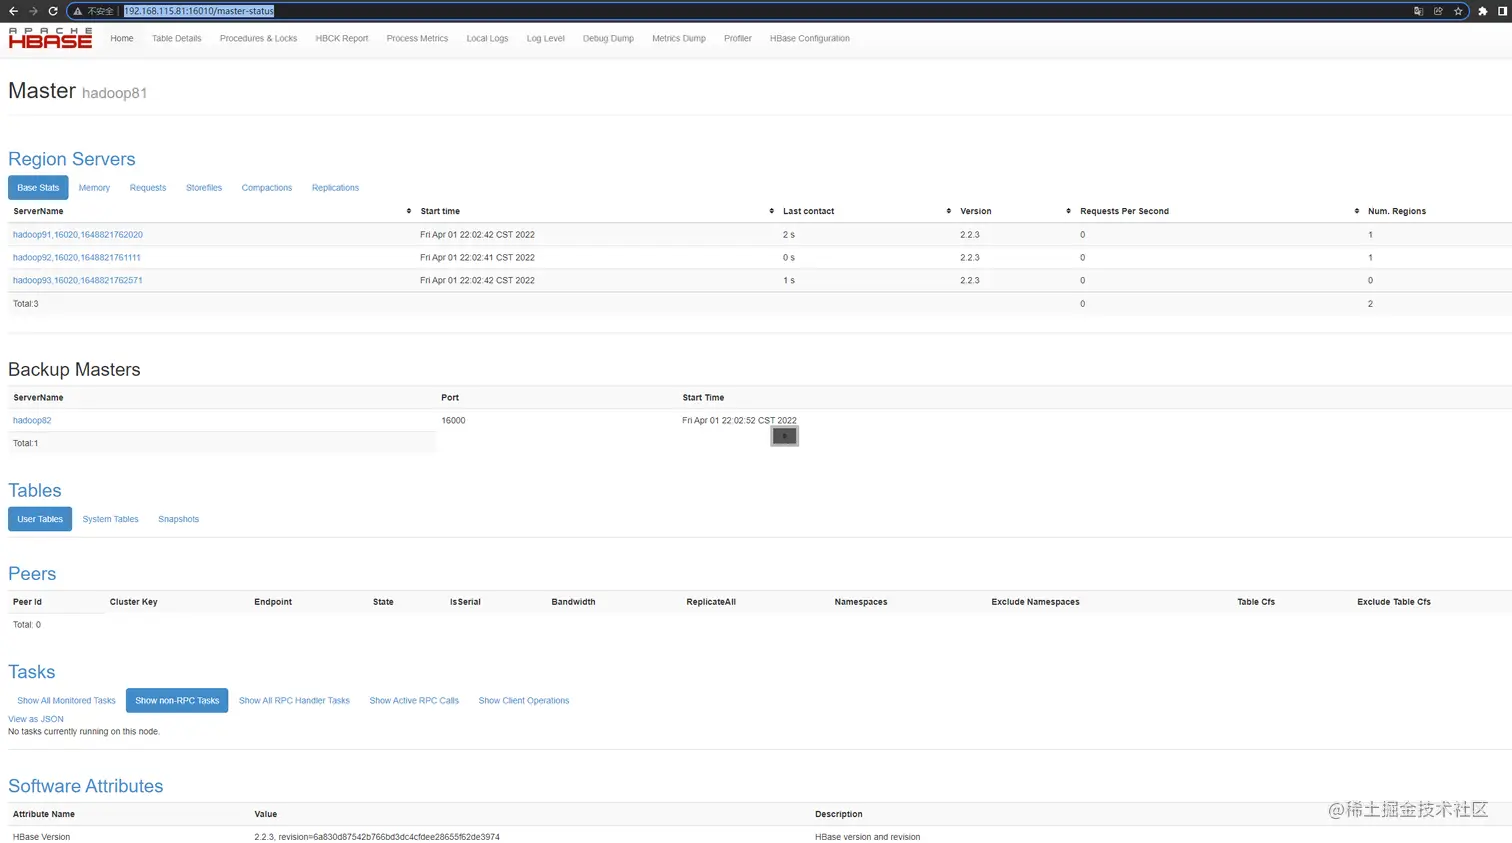The image size is (1512, 843).
Task: Open Process Metrics page
Action: (x=417, y=38)
